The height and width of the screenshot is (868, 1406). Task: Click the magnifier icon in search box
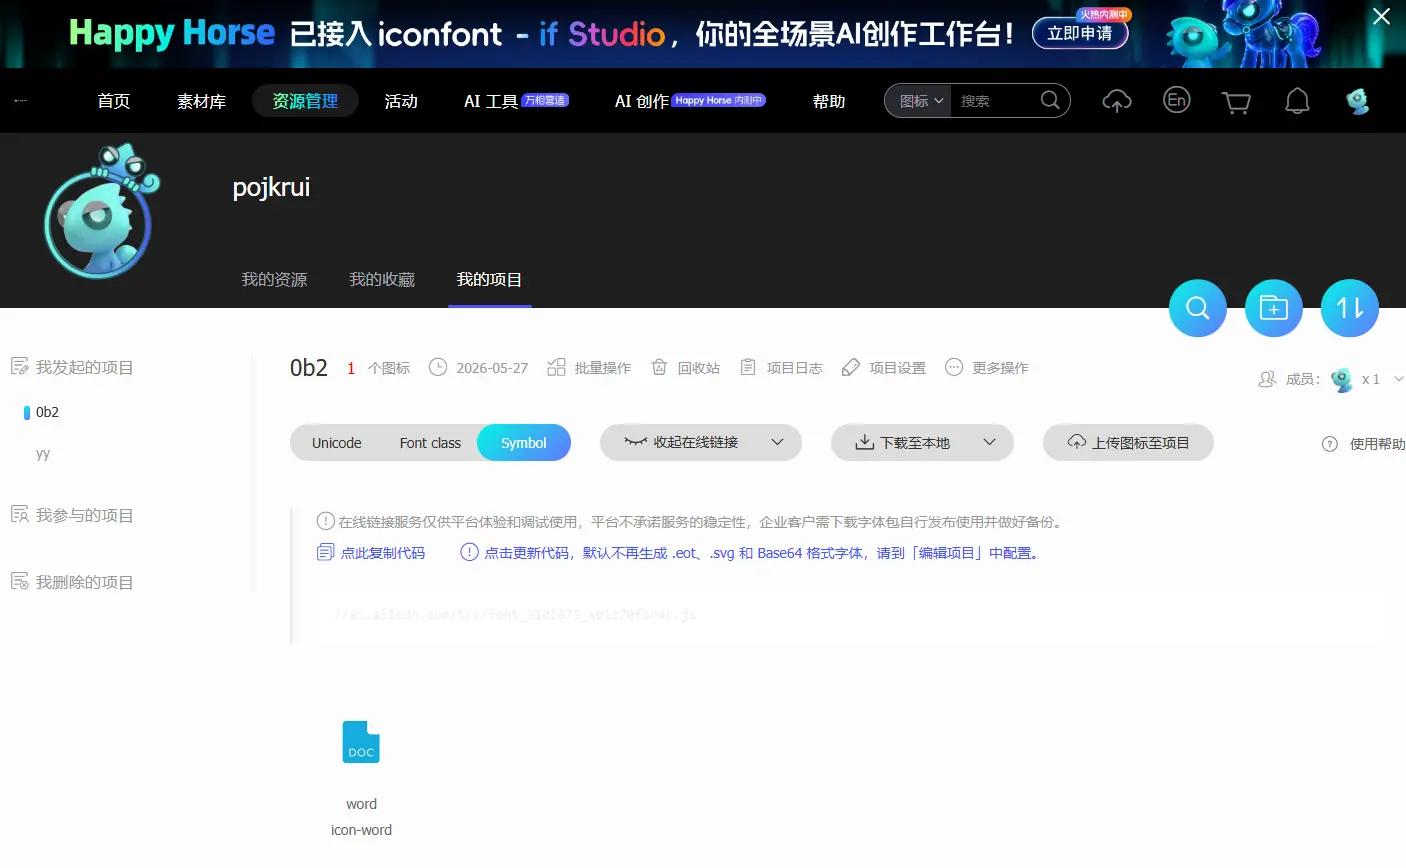pos(1050,100)
